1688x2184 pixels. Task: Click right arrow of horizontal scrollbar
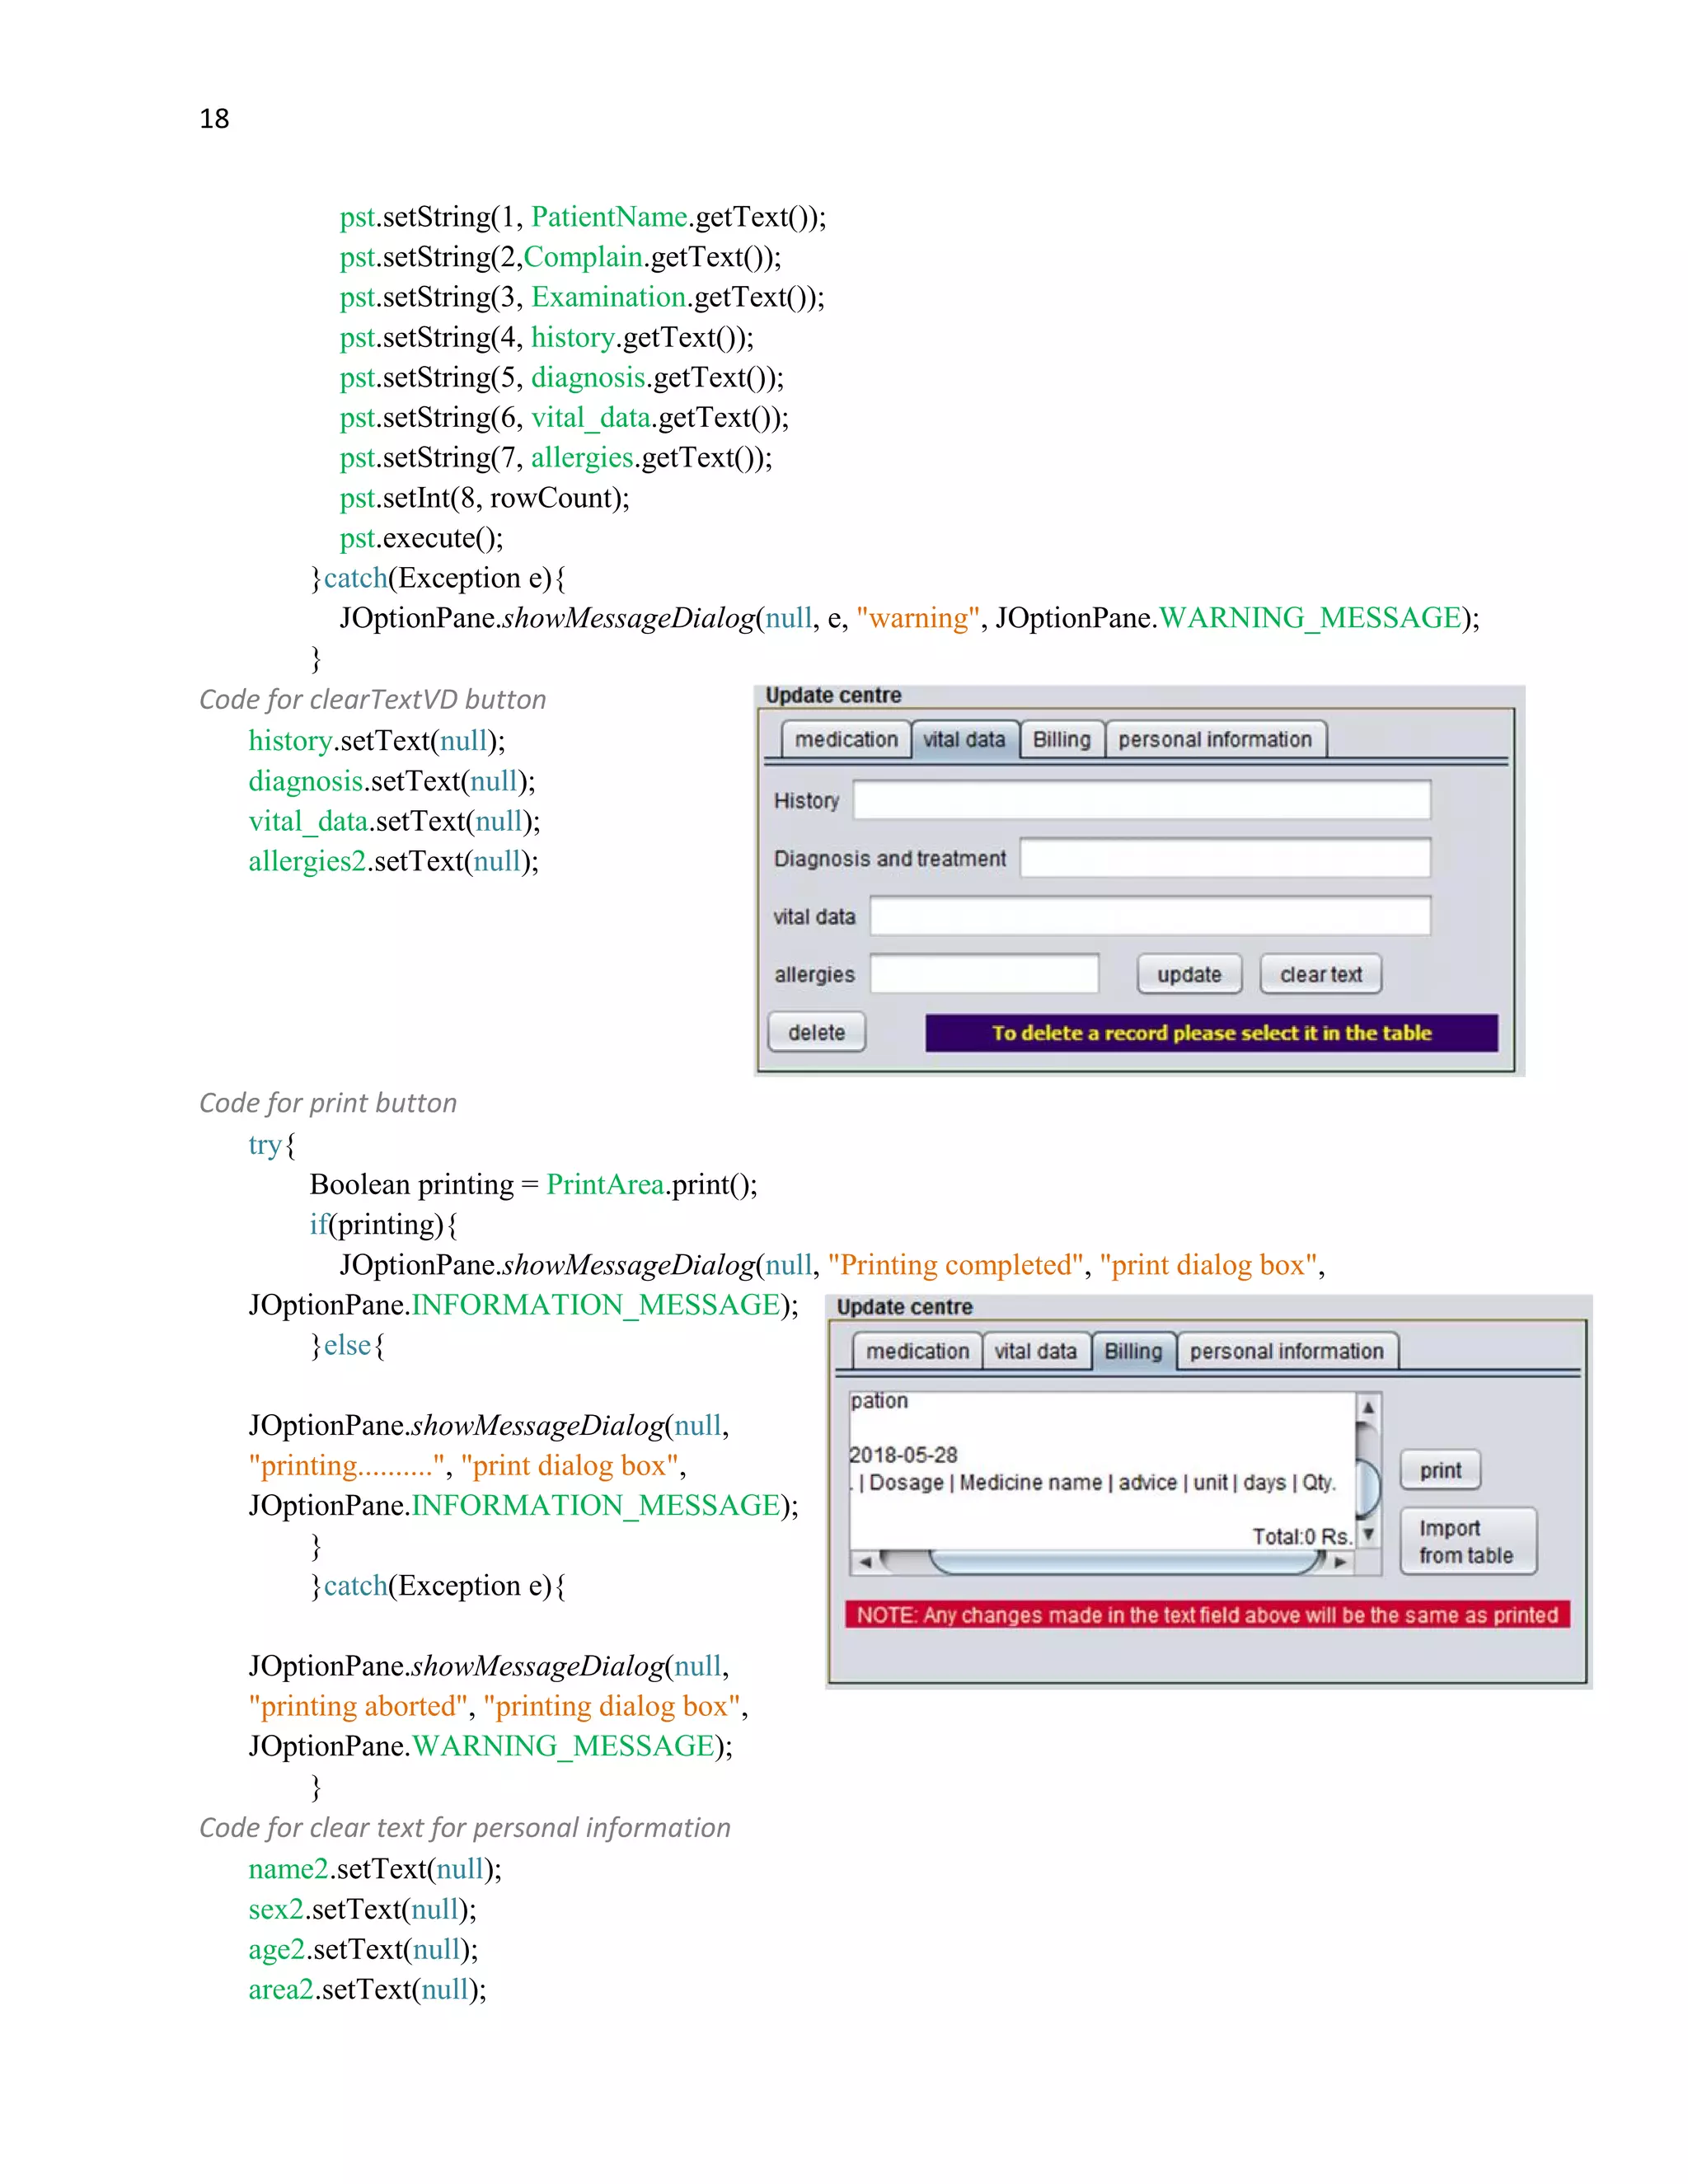pyautogui.click(x=1341, y=1562)
